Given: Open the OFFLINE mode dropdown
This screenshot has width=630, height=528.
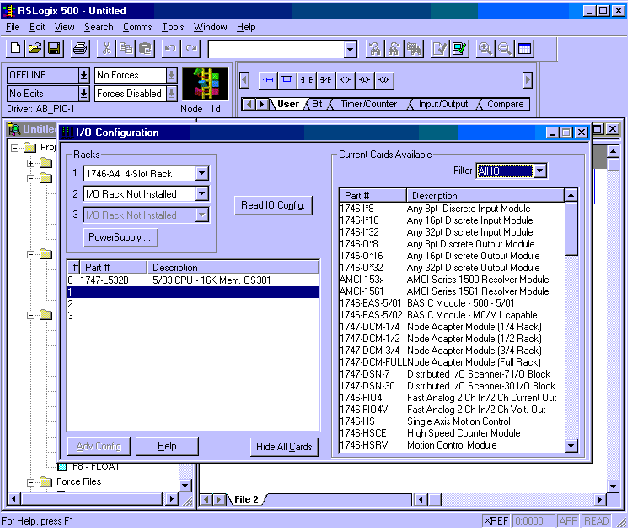Looking at the screenshot, I should point(84,75).
